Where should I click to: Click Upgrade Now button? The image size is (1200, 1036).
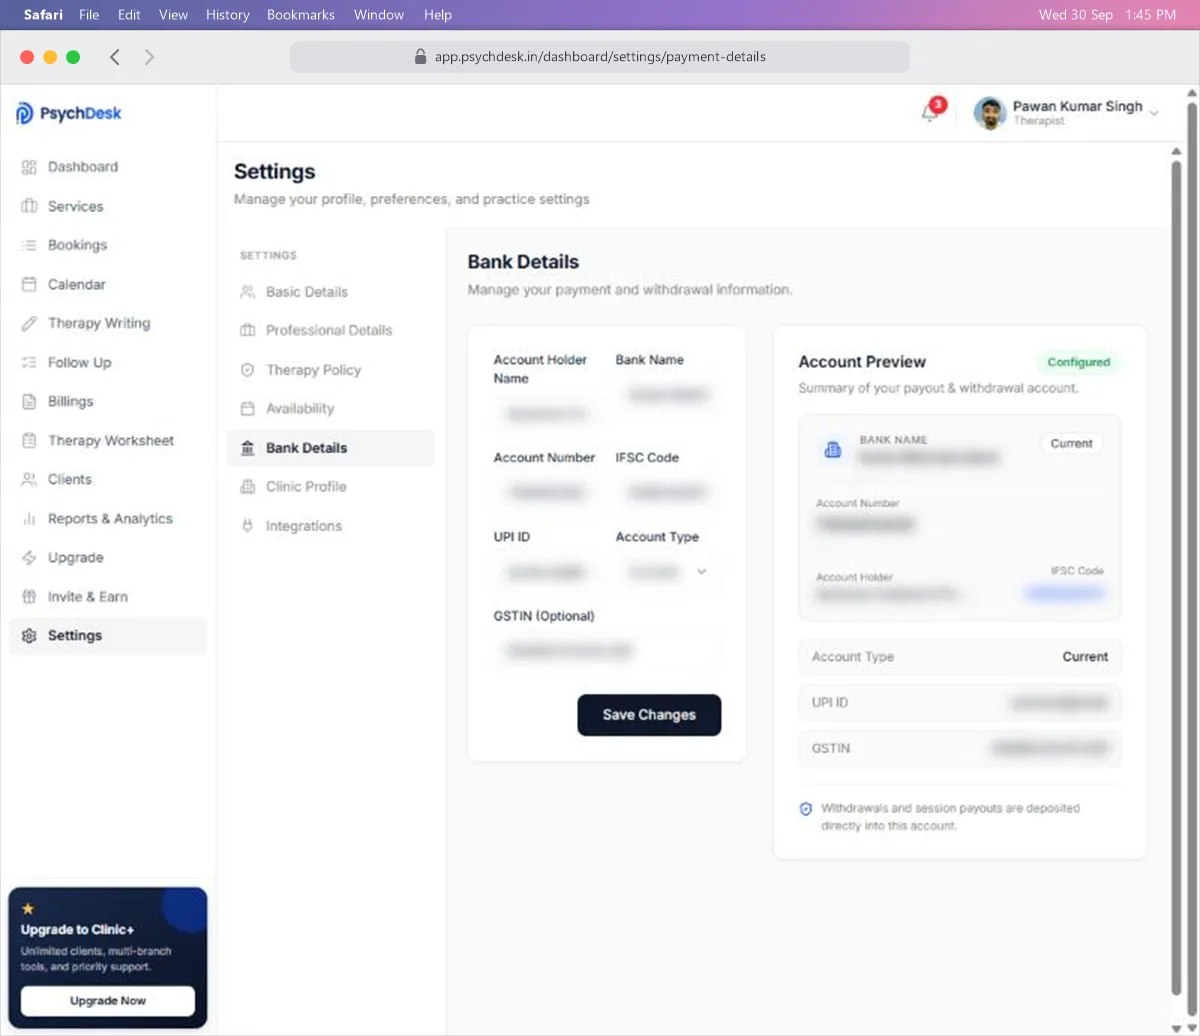108,1001
